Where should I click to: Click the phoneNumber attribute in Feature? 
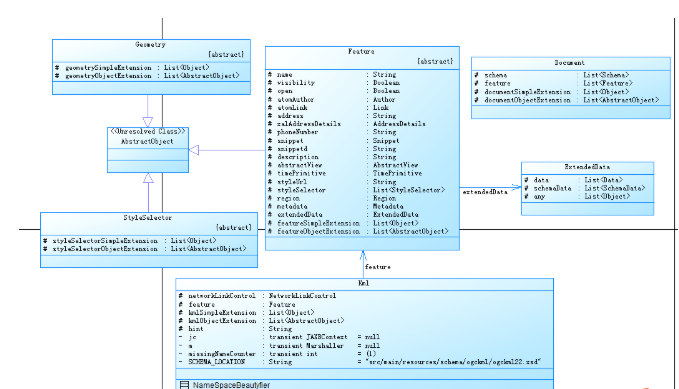coord(332,132)
